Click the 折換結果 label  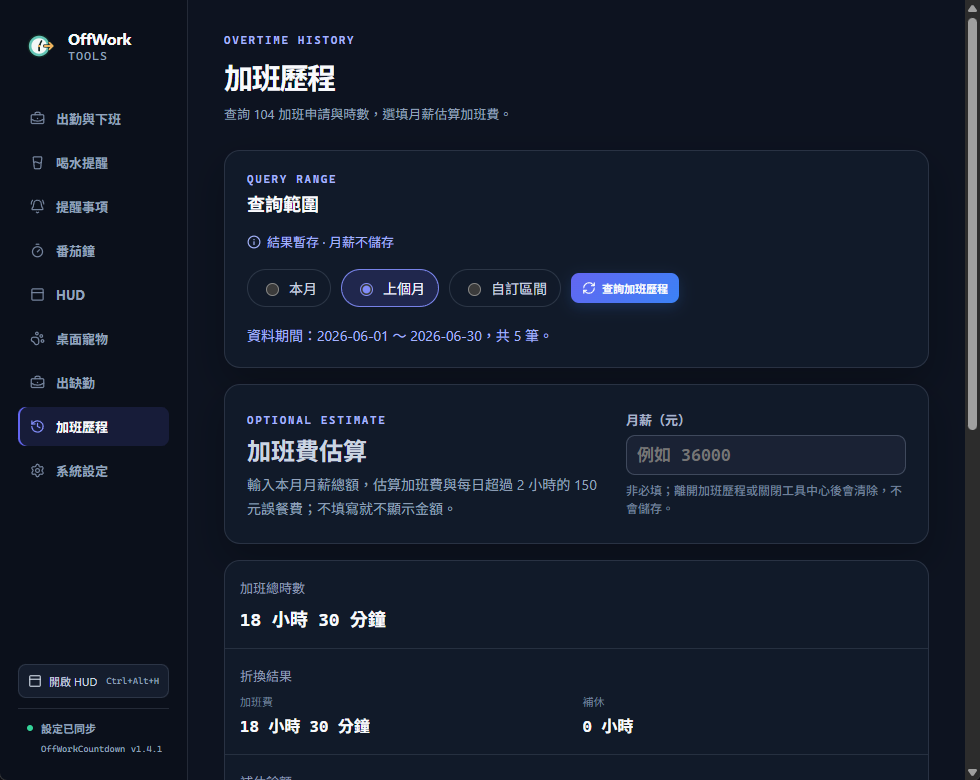tap(266, 676)
